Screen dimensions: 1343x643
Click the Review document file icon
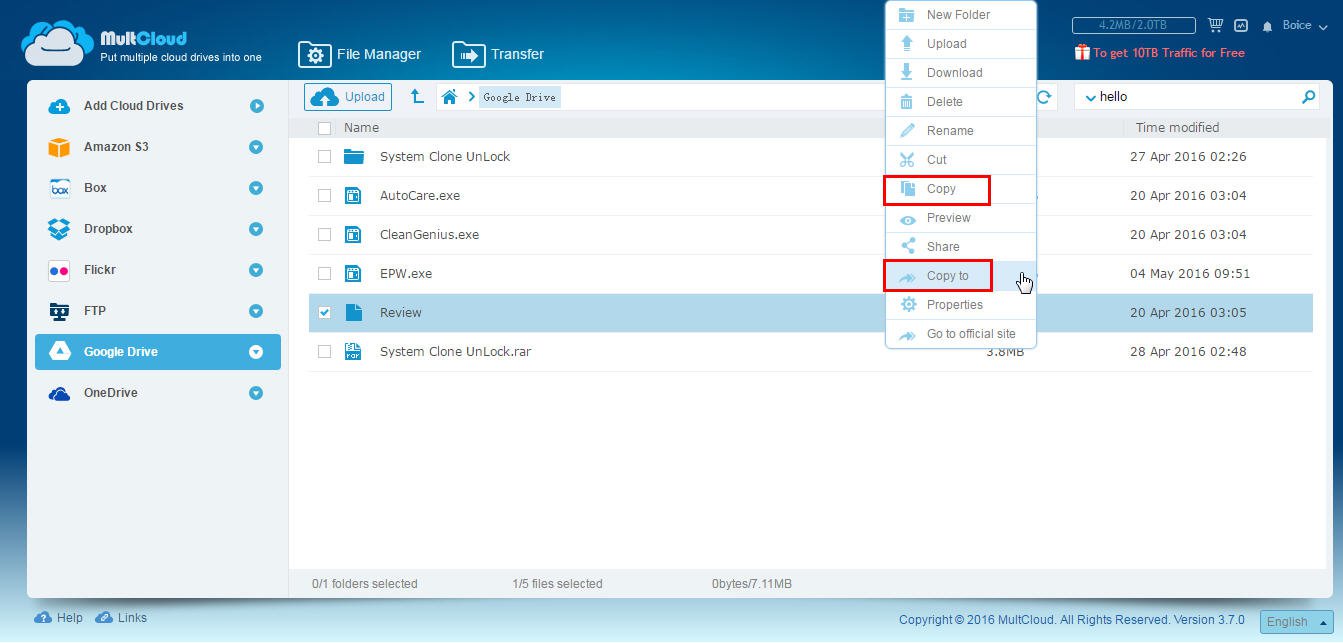pyautogui.click(x=353, y=313)
